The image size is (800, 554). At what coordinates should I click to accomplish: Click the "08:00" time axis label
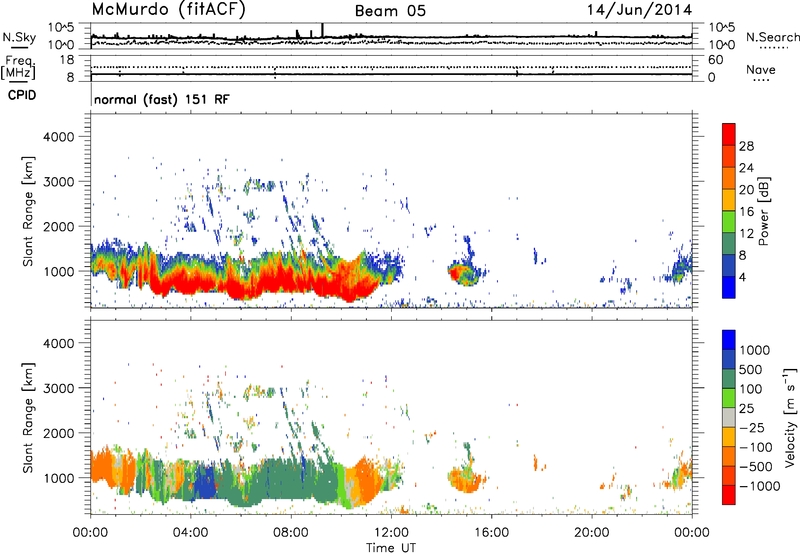point(291,533)
